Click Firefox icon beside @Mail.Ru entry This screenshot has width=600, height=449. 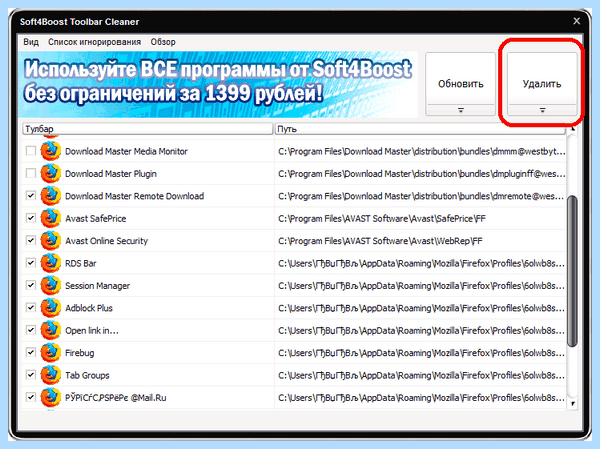pyautogui.click(x=51, y=397)
